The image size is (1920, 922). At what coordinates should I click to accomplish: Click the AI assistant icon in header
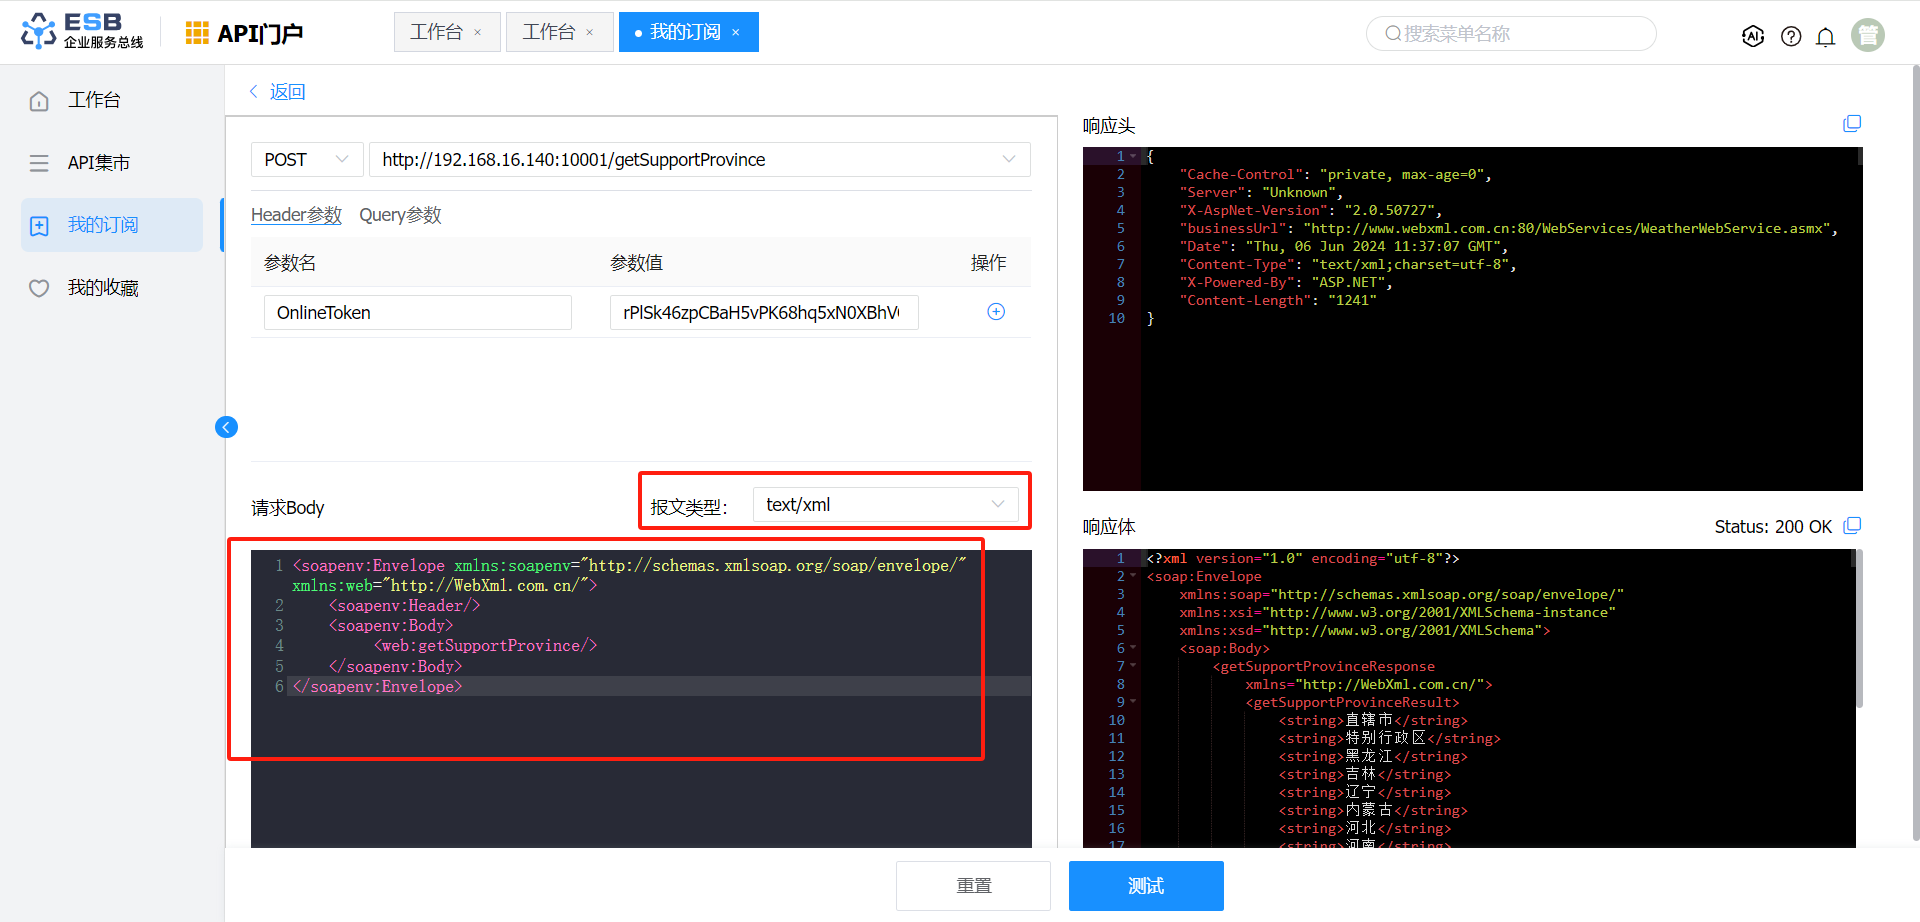tap(1752, 36)
